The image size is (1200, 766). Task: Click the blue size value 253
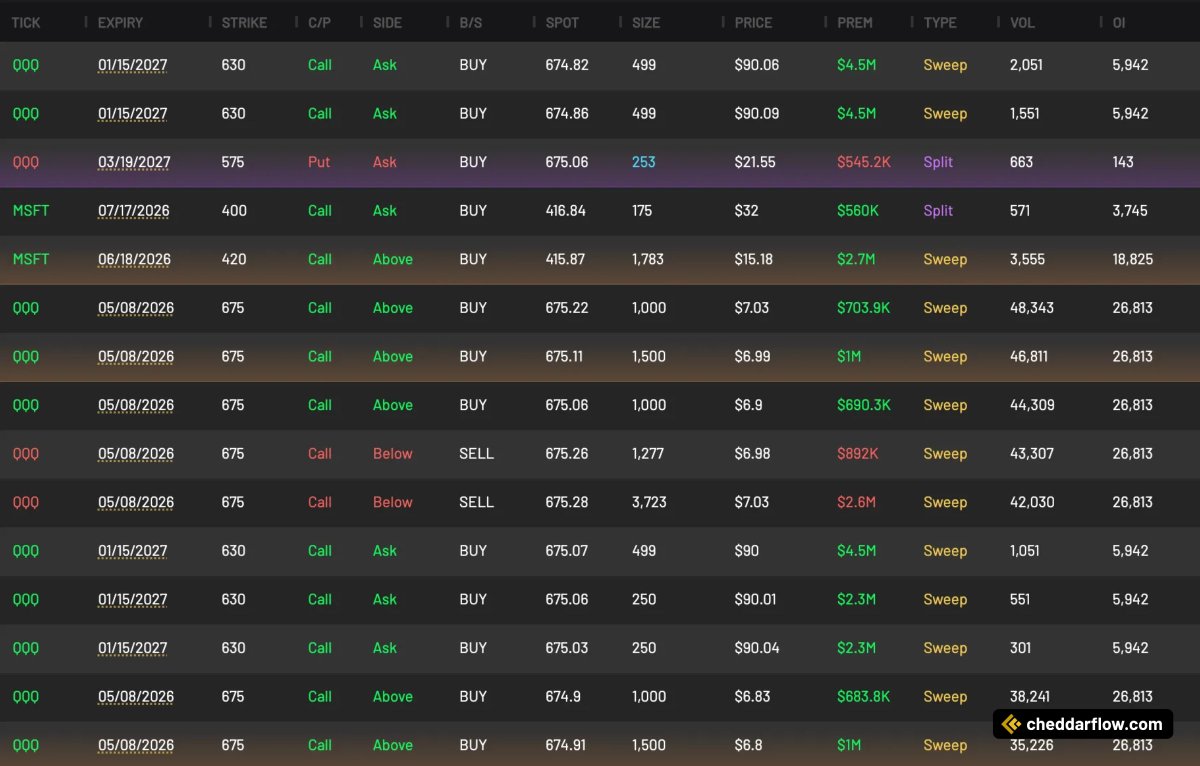pos(644,162)
